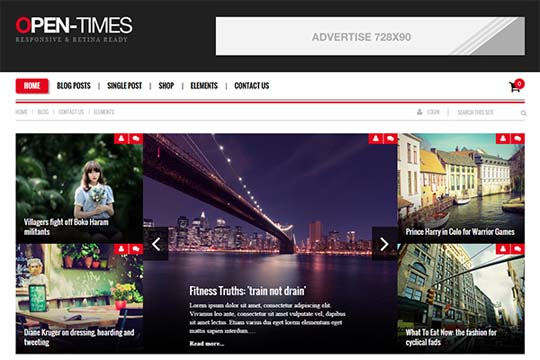The height and width of the screenshot is (360, 540).
Task: Click the Login link
Action: pyautogui.click(x=433, y=112)
